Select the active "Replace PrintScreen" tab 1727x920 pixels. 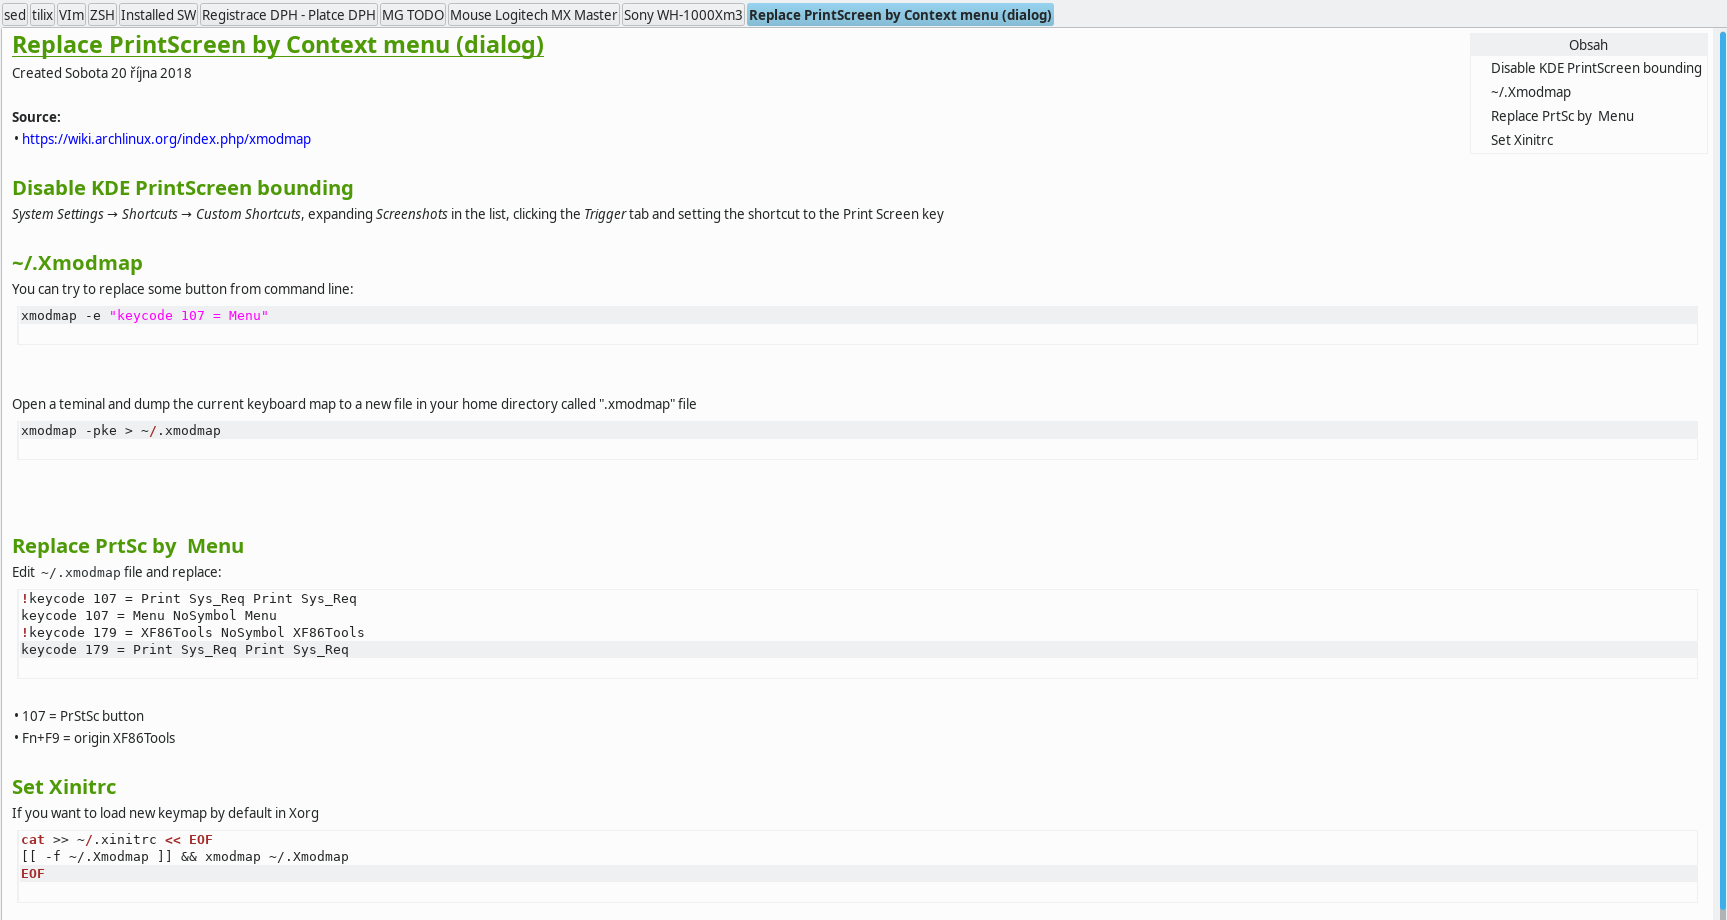[899, 14]
